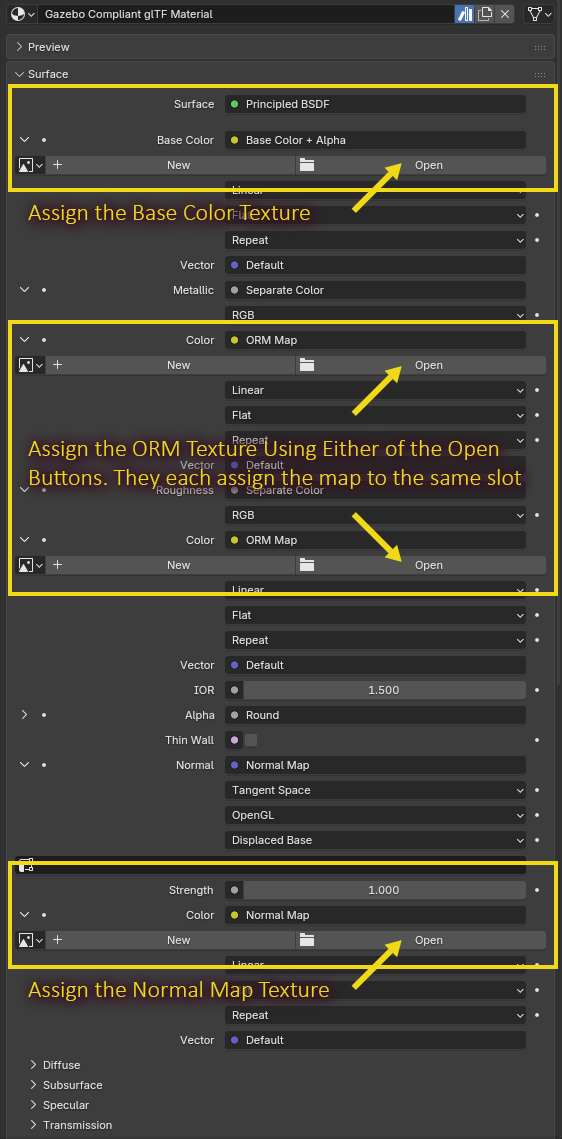Screen dimensions: 562x1139
Task: Collapse the Roughness ORM Map Color chevron
Action: (25, 540)
